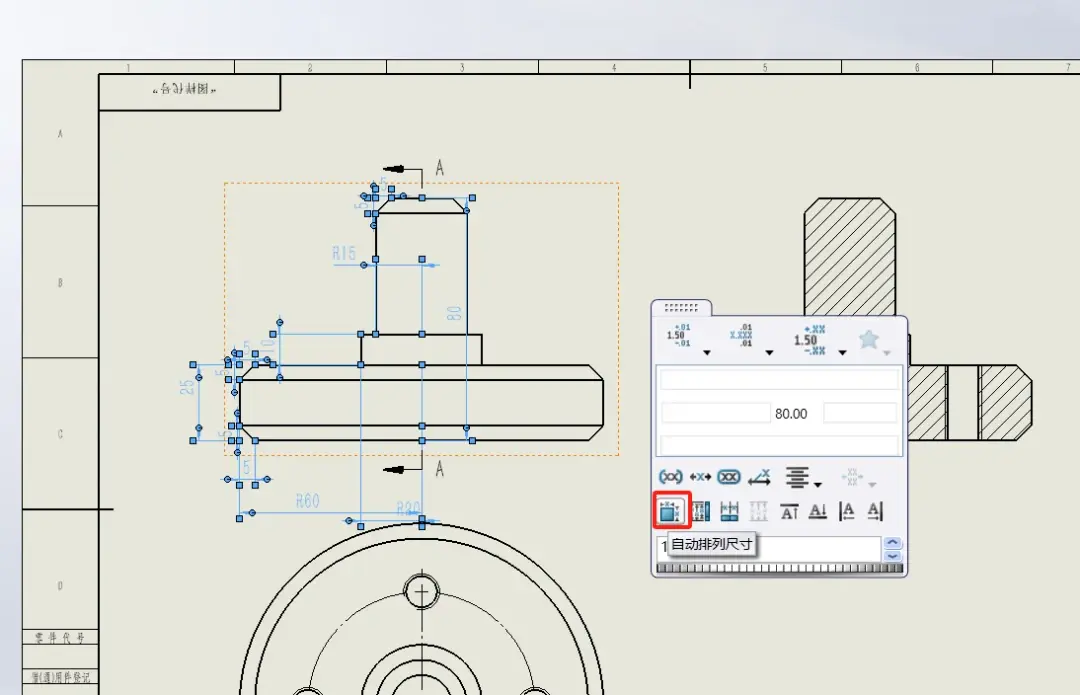The width and height of the screenshot is (1080, 695).
Task: Click zone column label 6 on the border
Action: coord(917,68)
